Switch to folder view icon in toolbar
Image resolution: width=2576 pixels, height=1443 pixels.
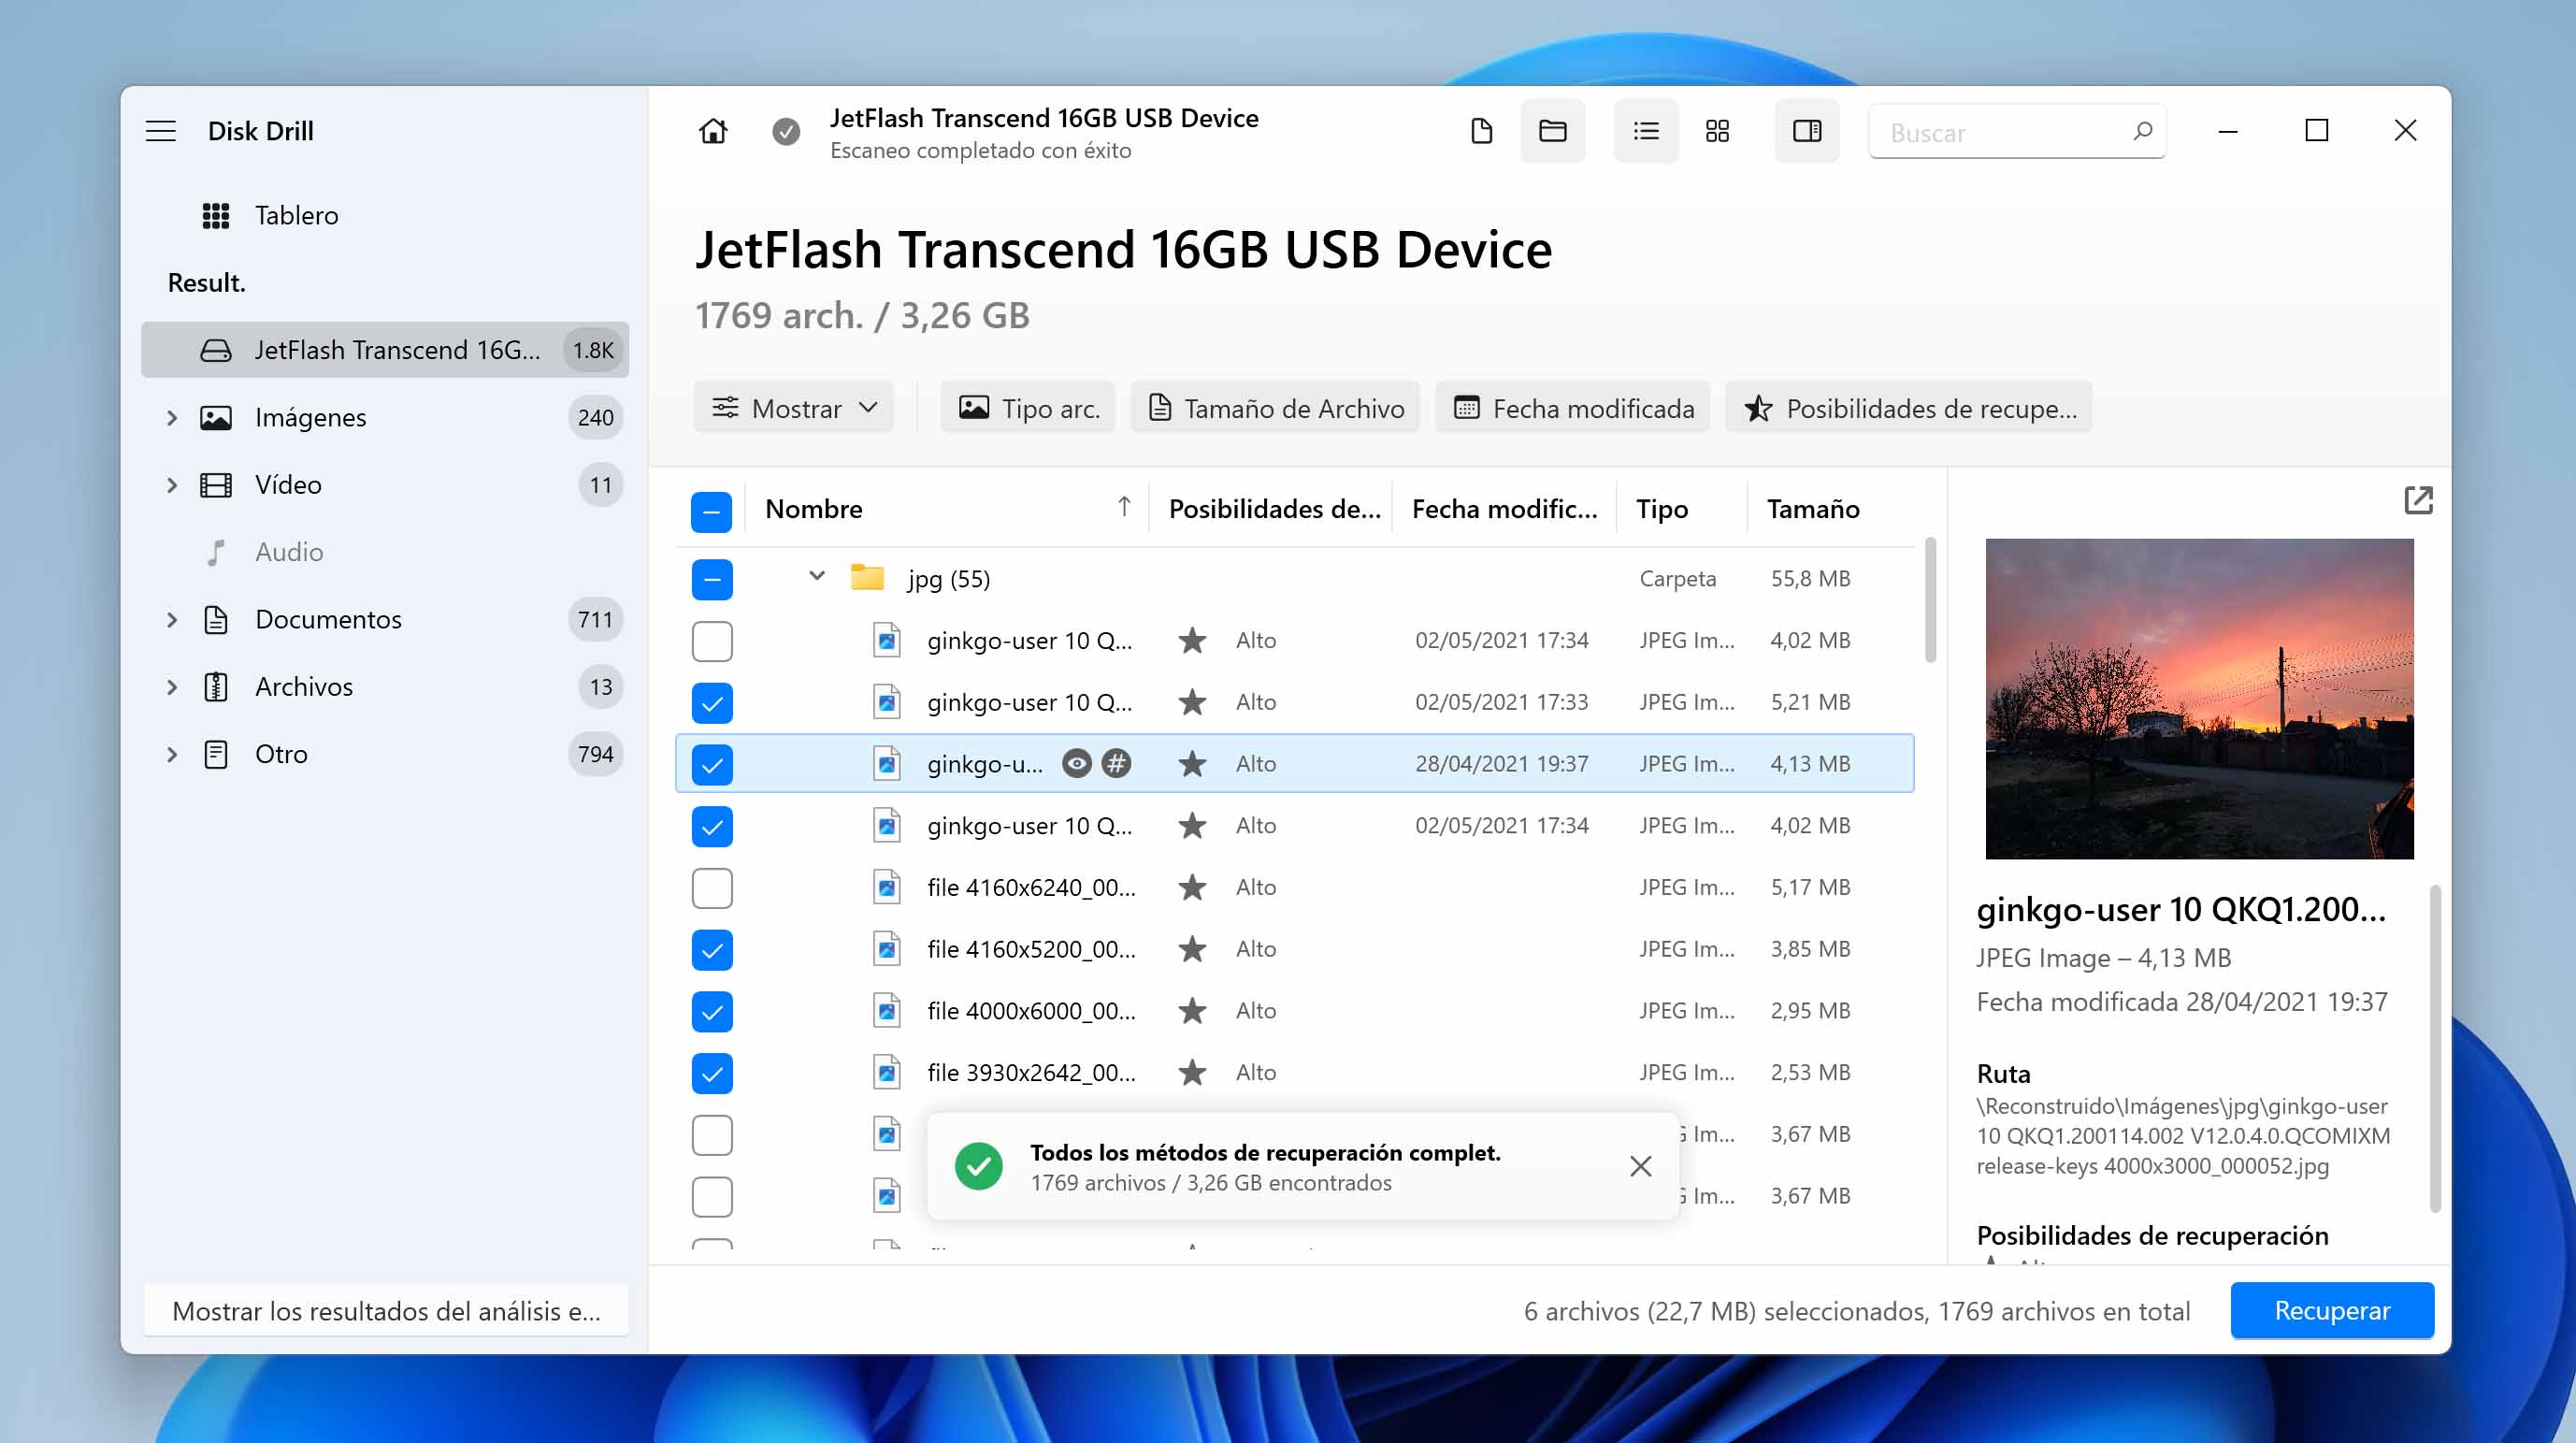[1552, 131]
